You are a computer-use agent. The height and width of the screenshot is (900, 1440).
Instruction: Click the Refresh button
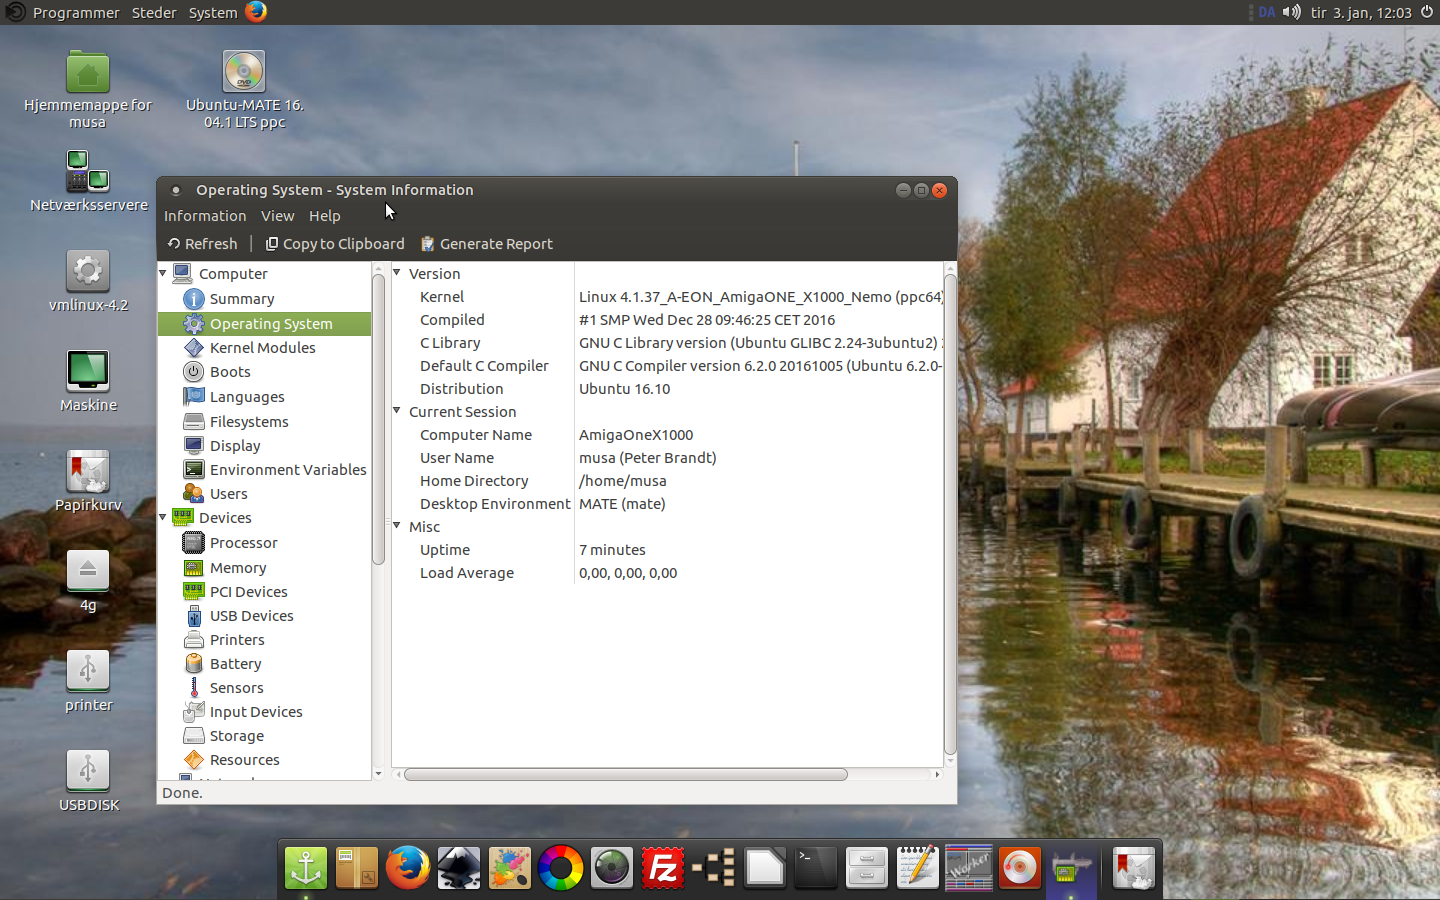202,244
